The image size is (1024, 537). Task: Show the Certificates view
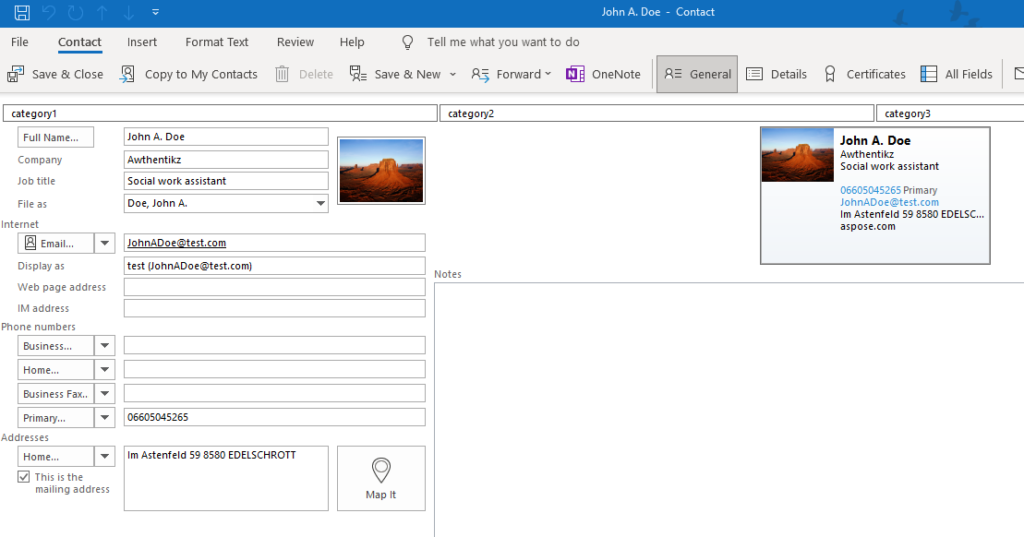pyautogui.click(x=864, y=74)
